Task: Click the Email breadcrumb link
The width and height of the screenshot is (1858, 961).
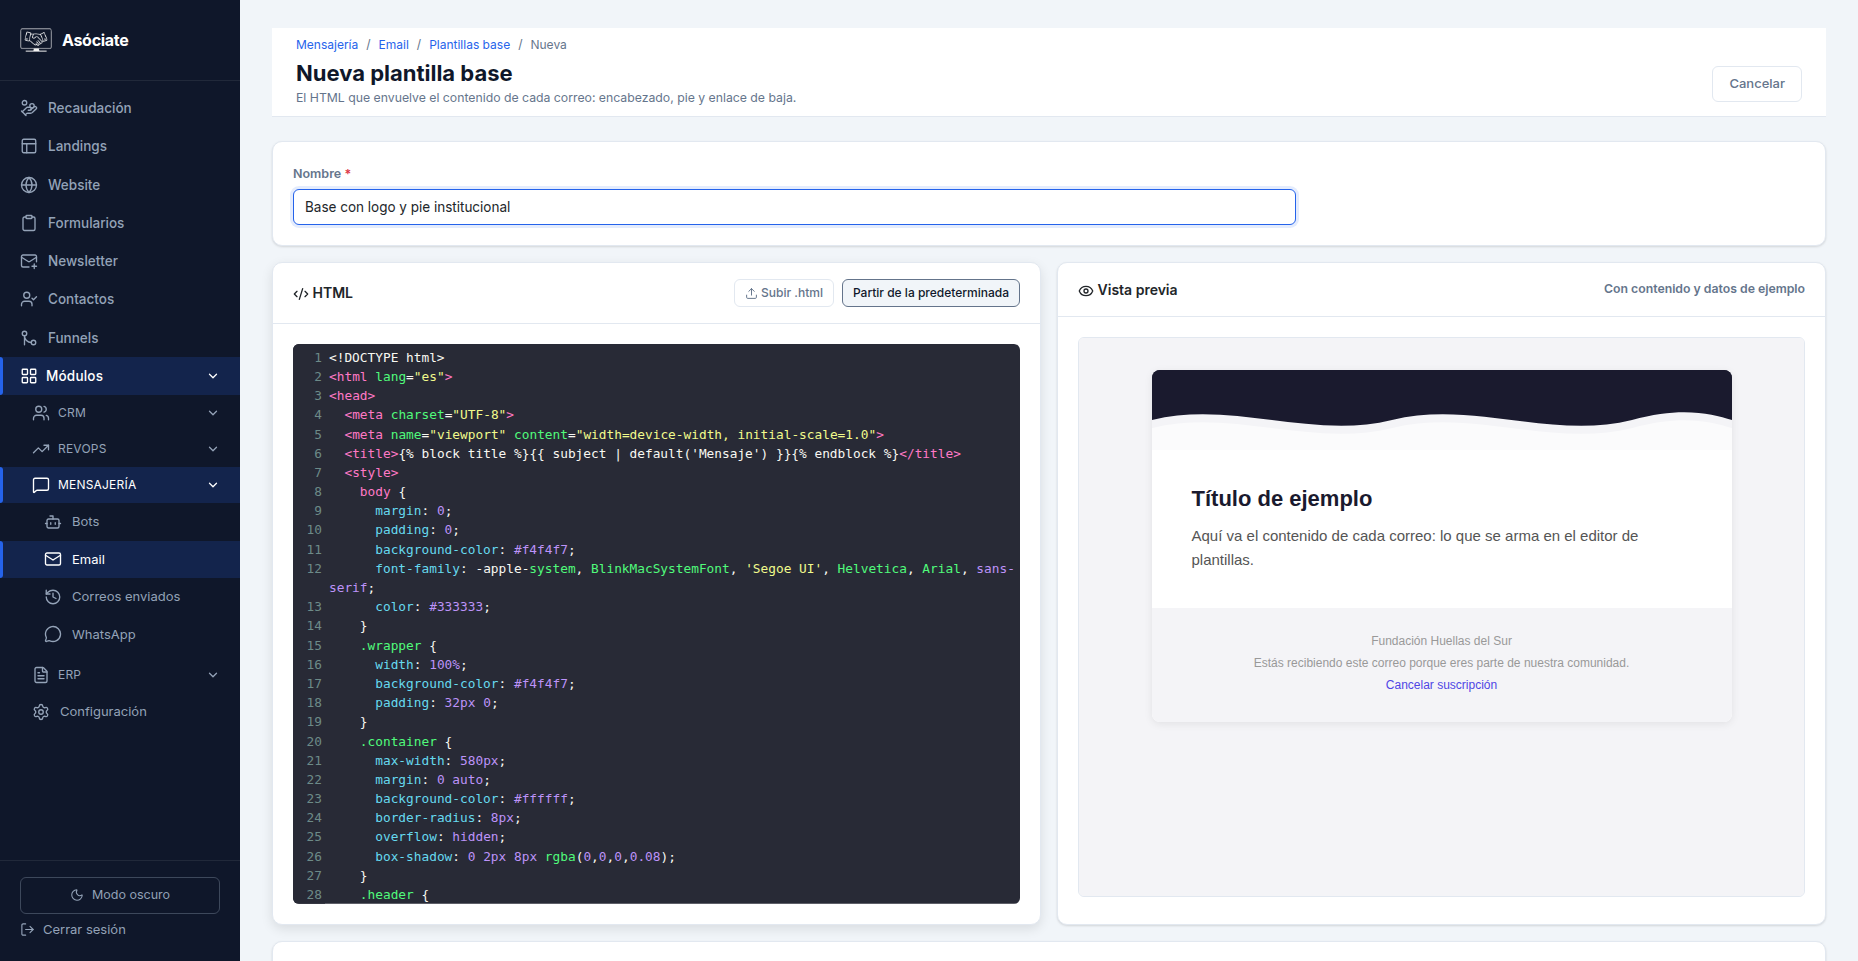Action: point(394,45)
